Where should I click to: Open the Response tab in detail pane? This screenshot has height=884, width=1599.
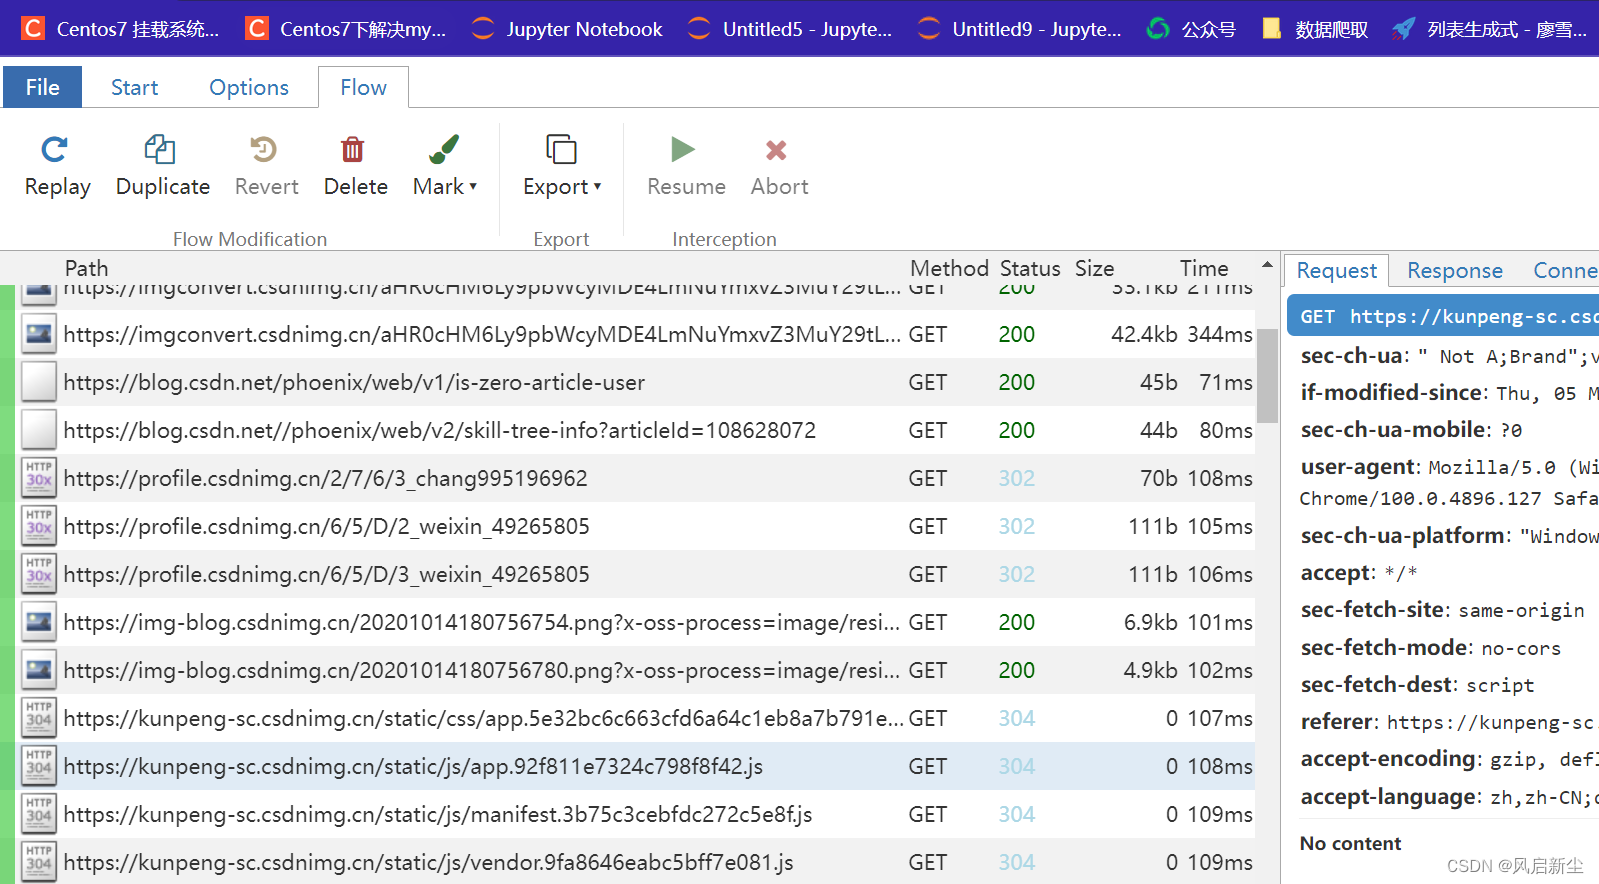click(1454, 270)
